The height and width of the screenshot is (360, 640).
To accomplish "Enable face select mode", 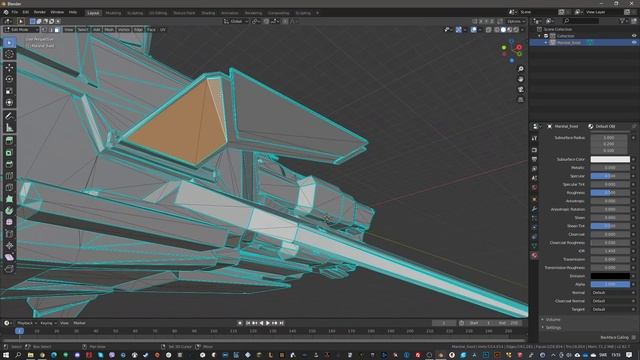I will click(x=57, y=30).
